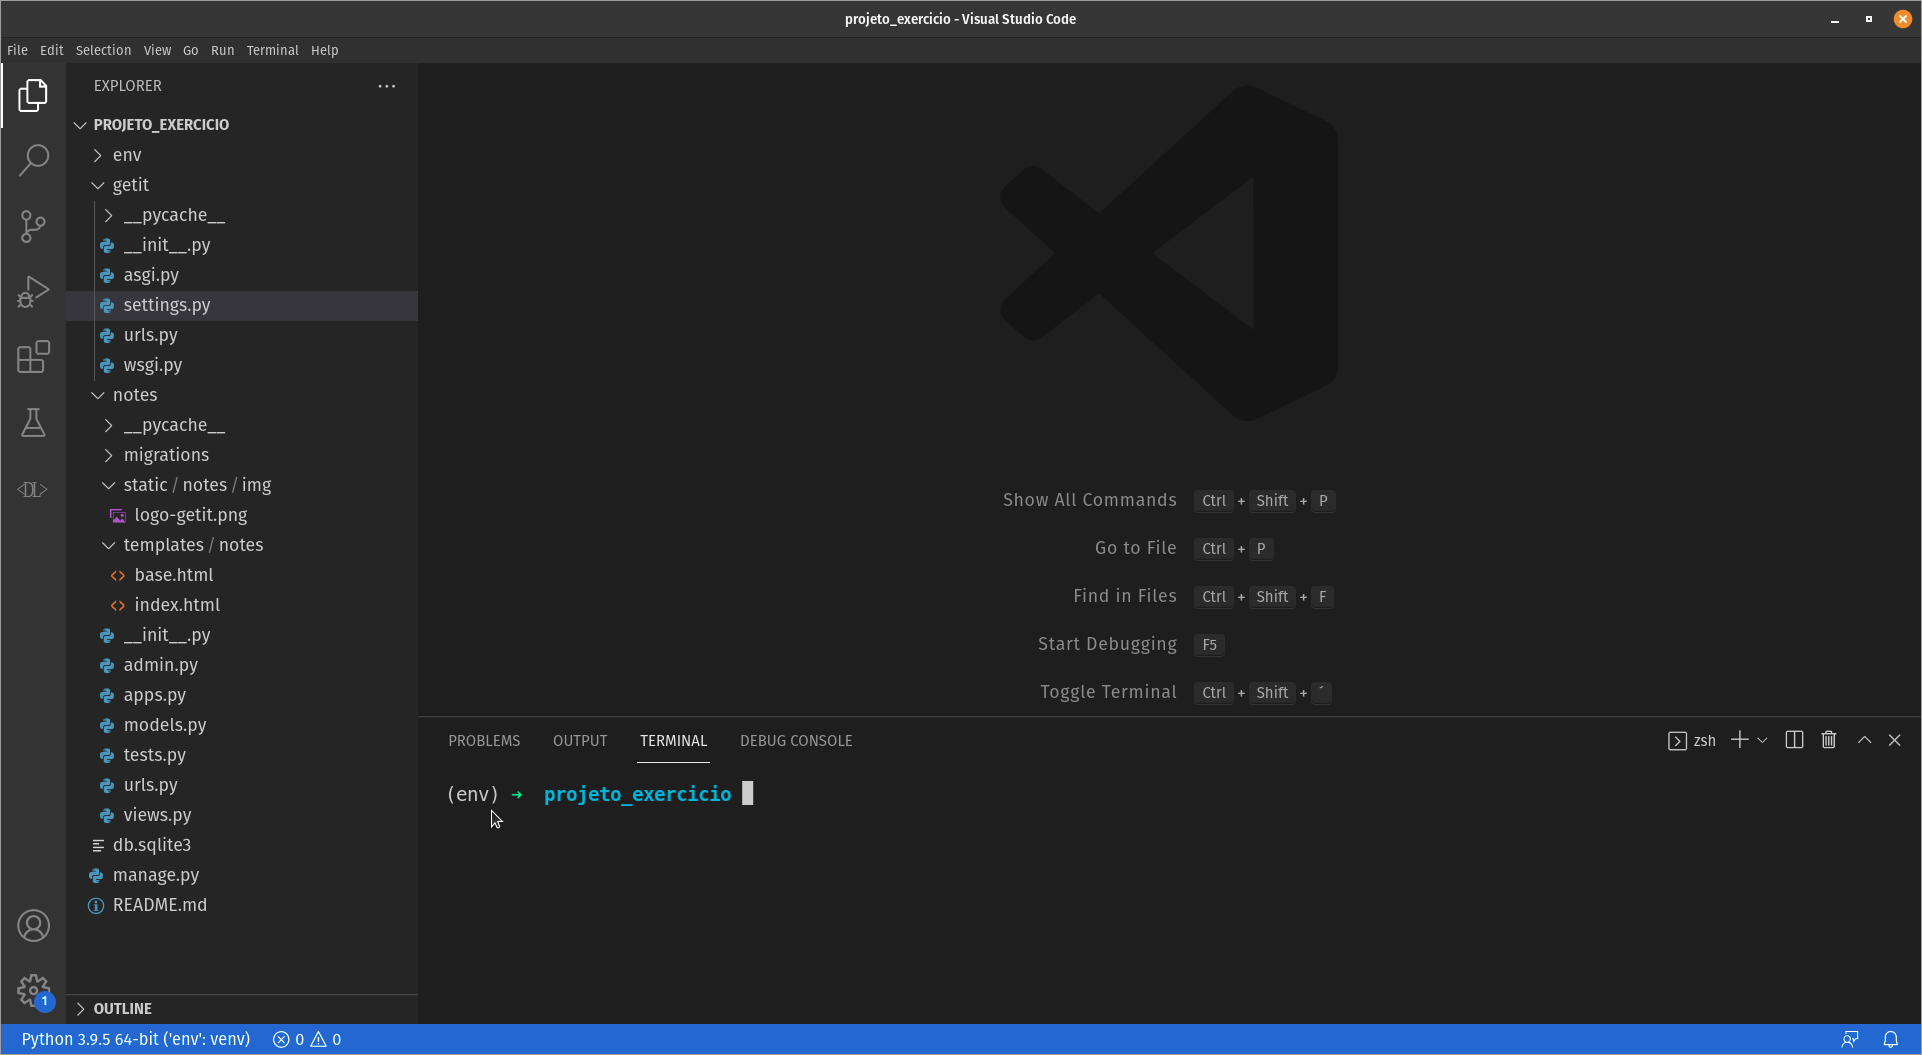The width and height of the screenshot is (1922, 1055).
Task: Open the launch profile dropdown beside plus
Action: point(1763,740)
